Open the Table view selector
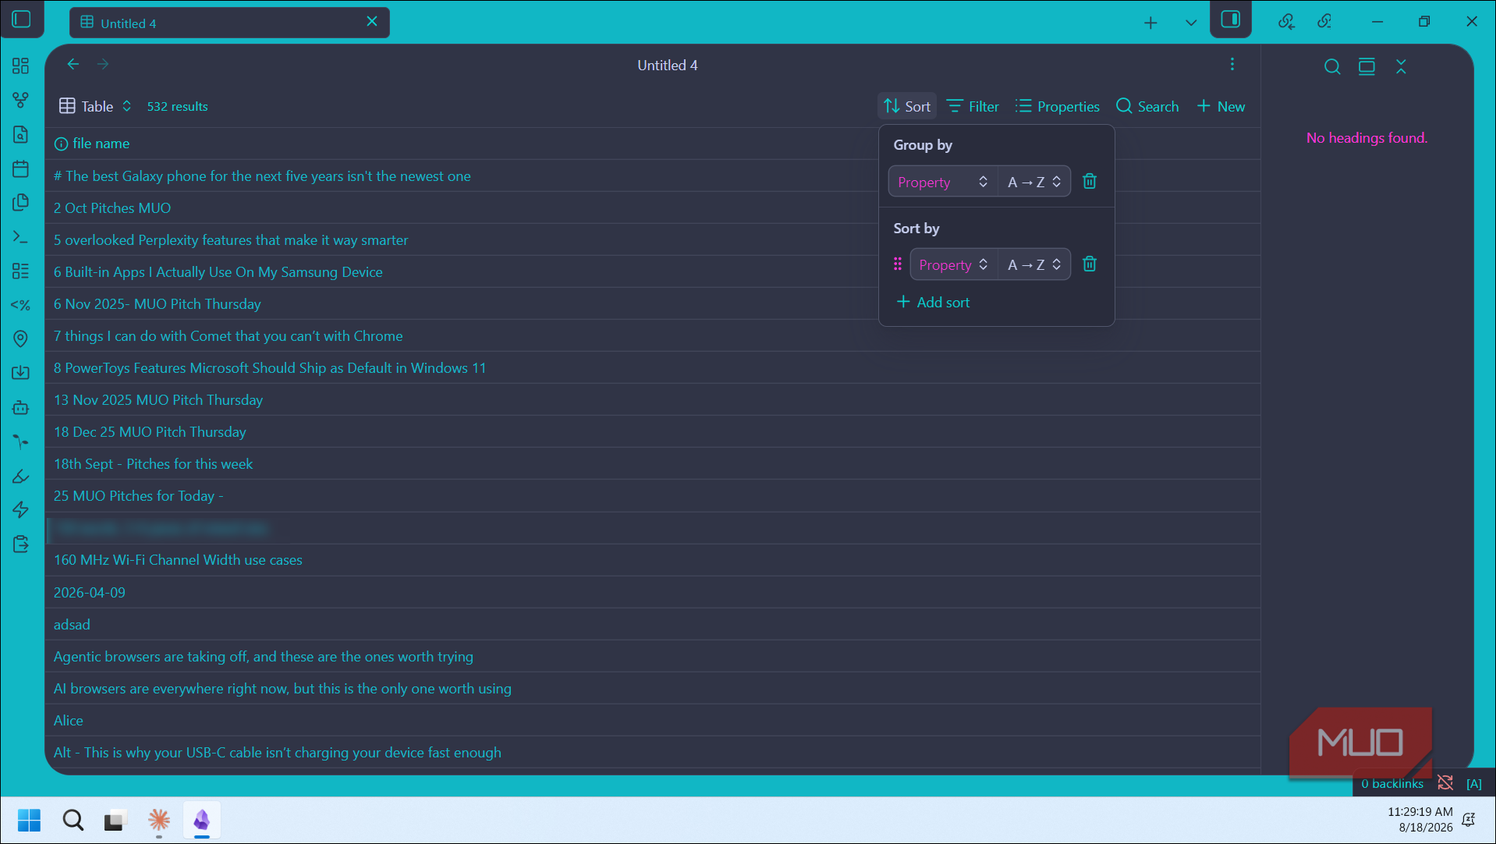 click(96, 106)
